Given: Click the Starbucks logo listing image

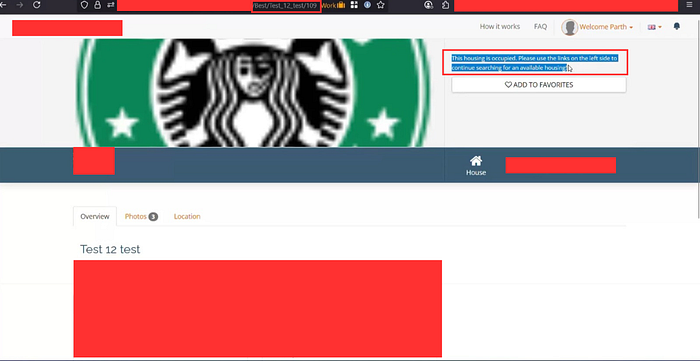Looking at the screenshot, I should (254, 93).
